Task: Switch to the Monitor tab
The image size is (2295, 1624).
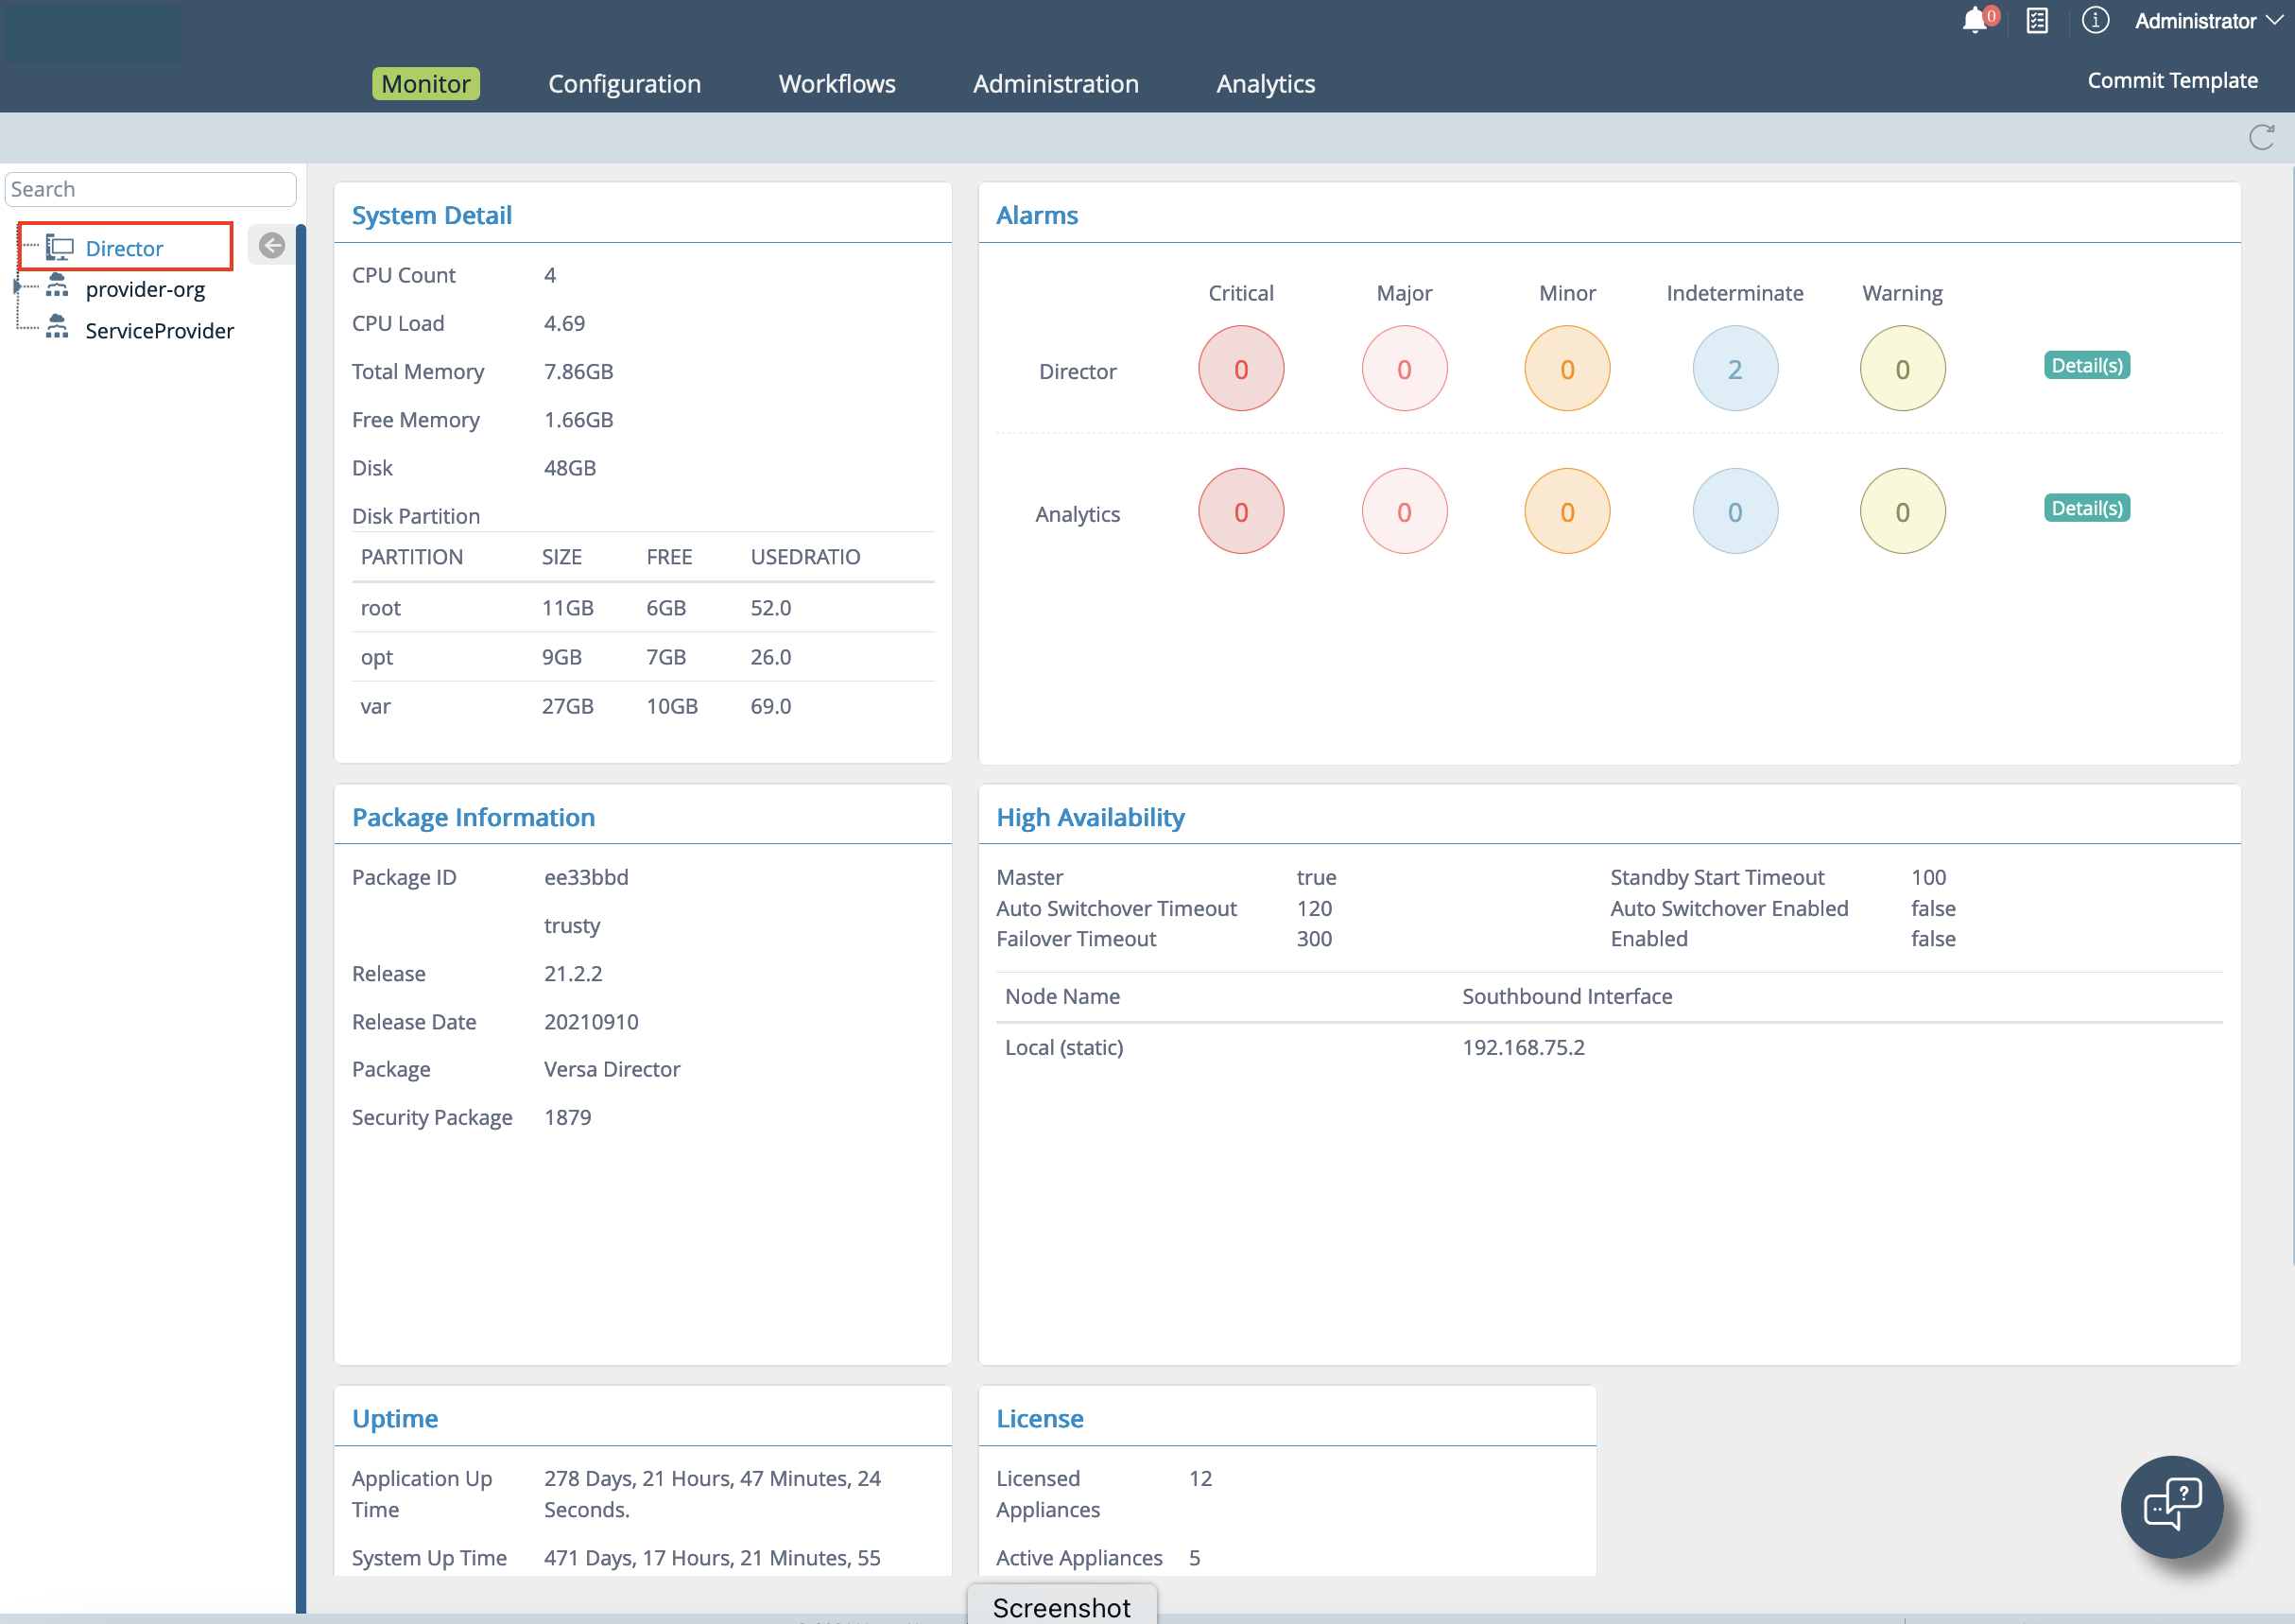Action: click(426, 84)
